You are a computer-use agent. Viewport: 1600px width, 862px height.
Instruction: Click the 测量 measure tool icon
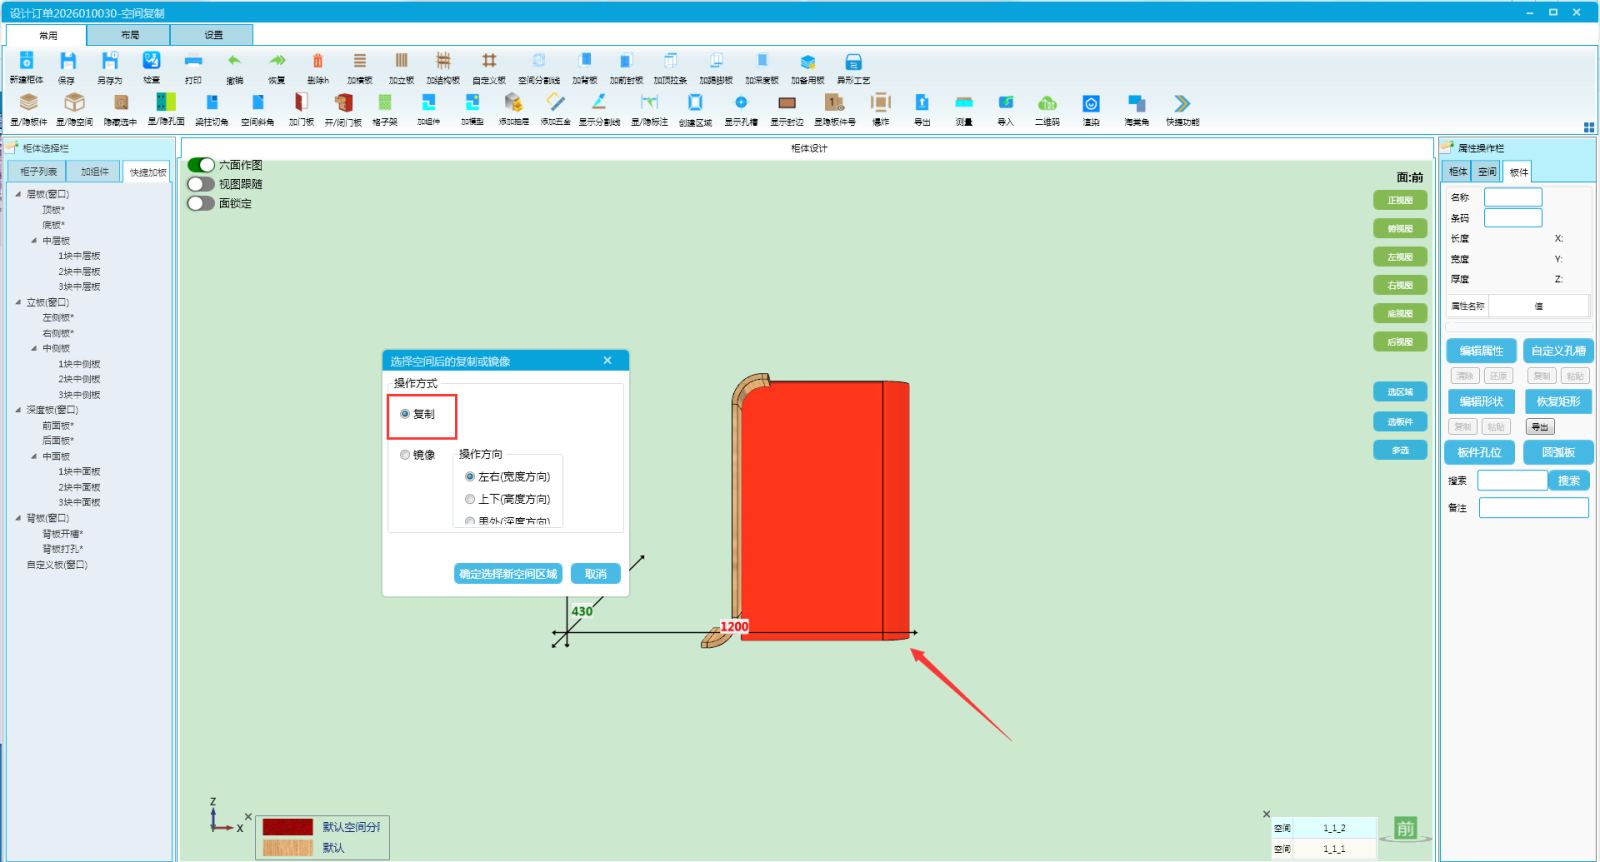964,103
